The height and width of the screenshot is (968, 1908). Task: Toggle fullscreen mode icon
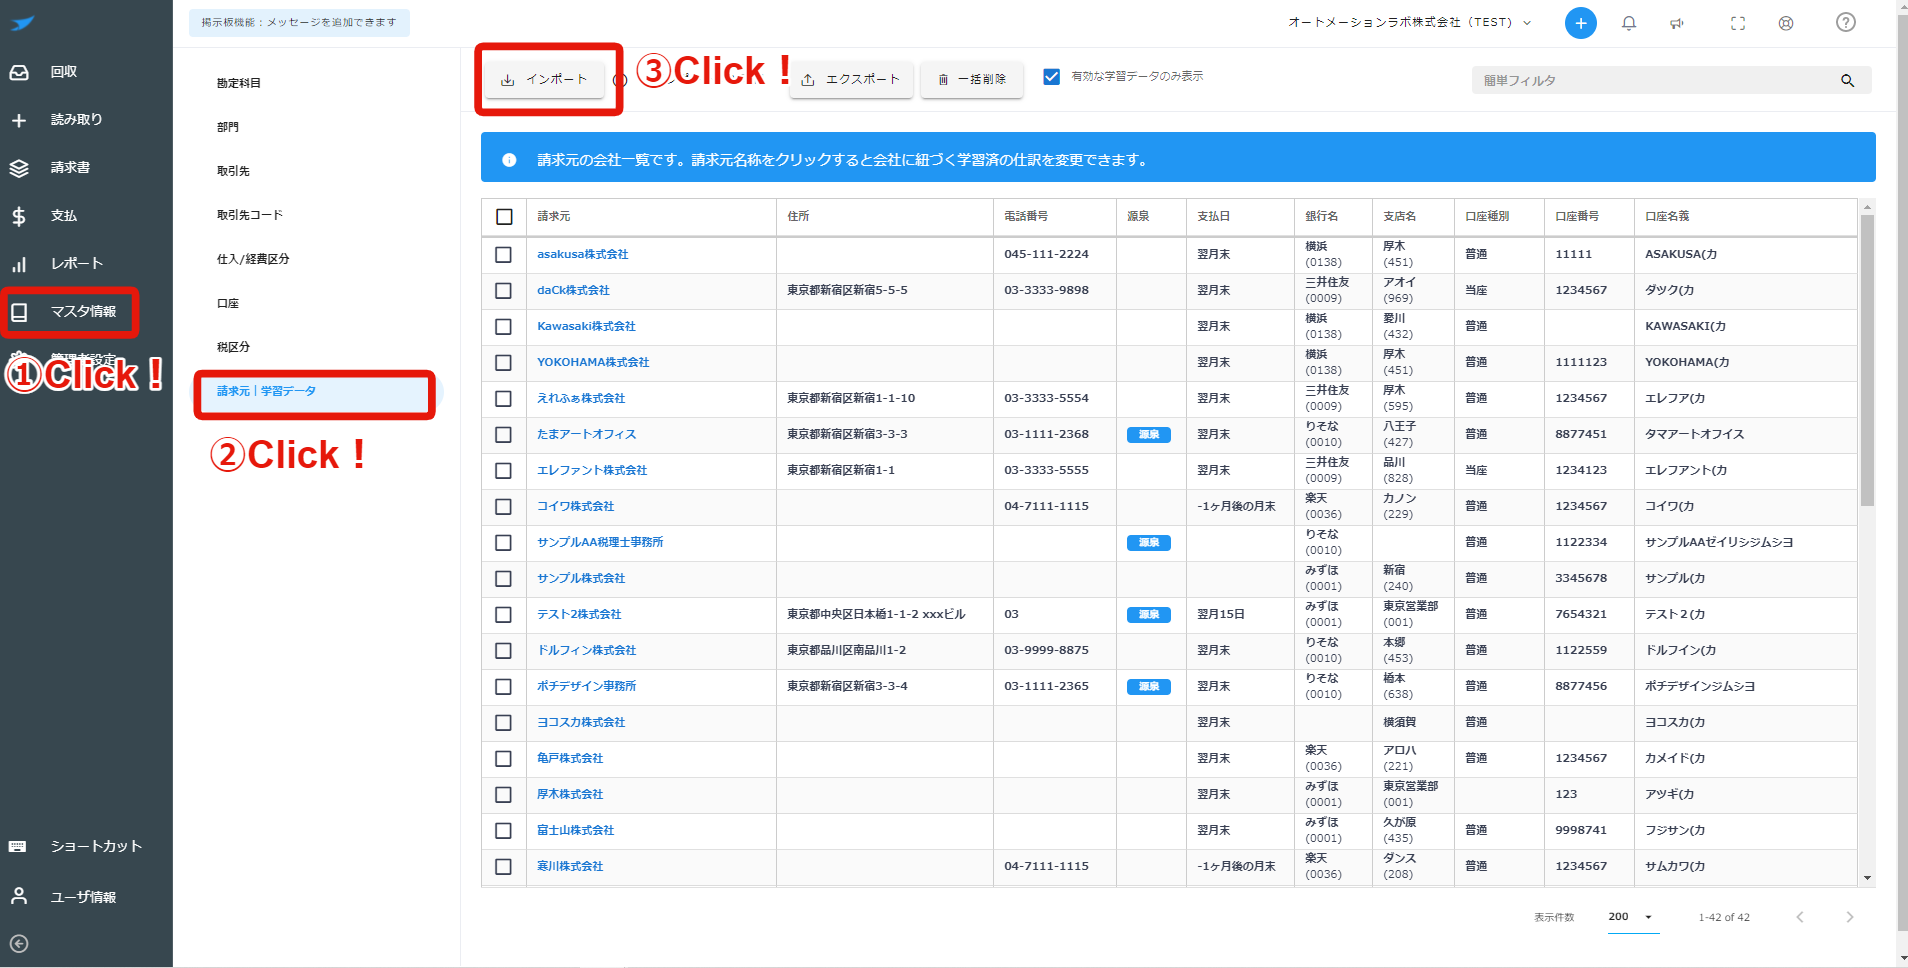click(x=1738, y=23)
